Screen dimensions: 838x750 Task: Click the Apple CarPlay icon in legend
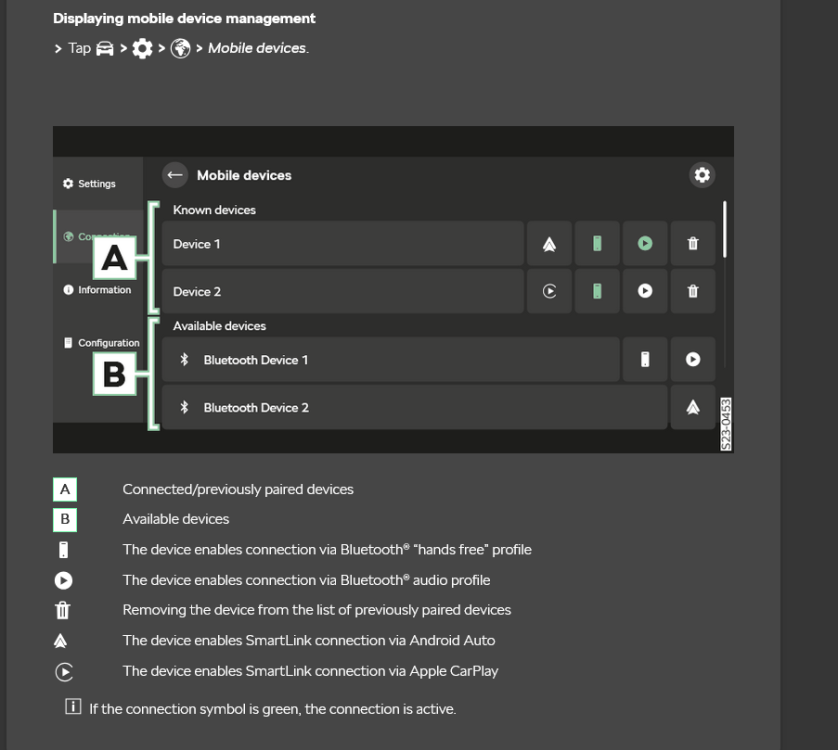(64, 671)
